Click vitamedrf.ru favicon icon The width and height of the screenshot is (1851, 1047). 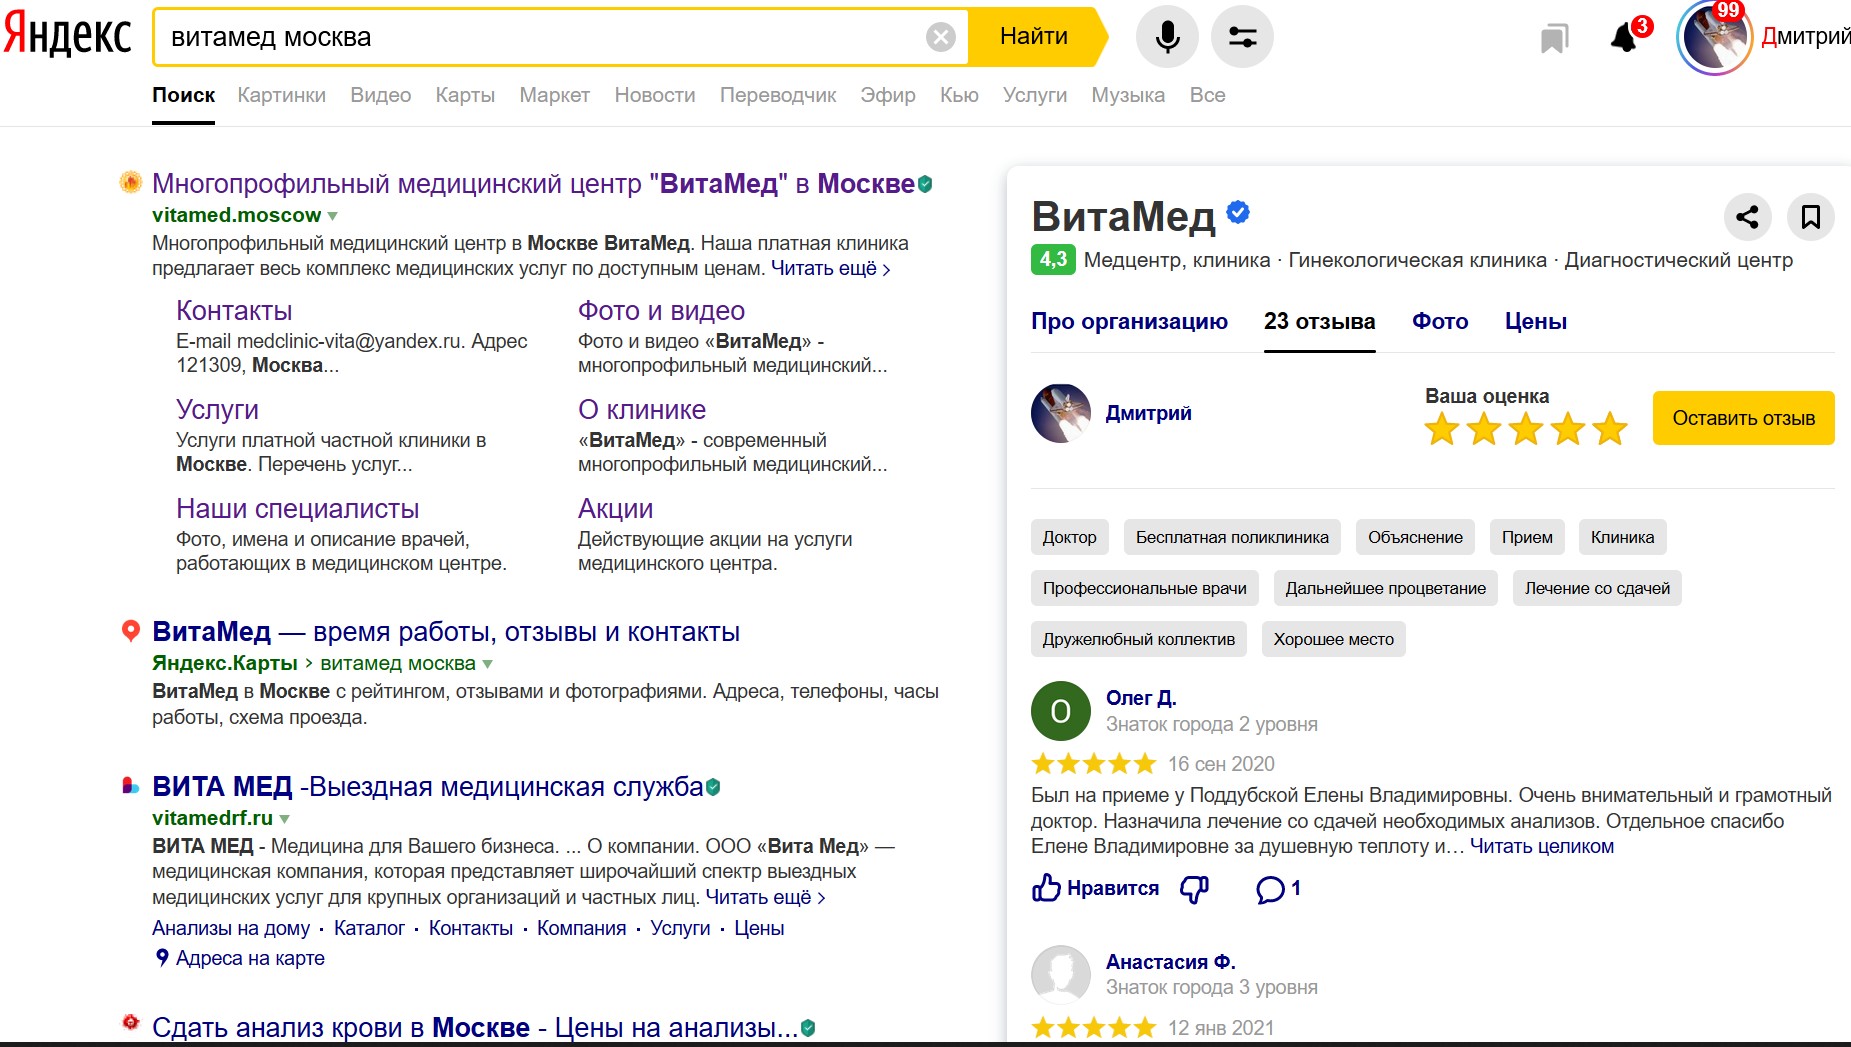pos(130,786)
